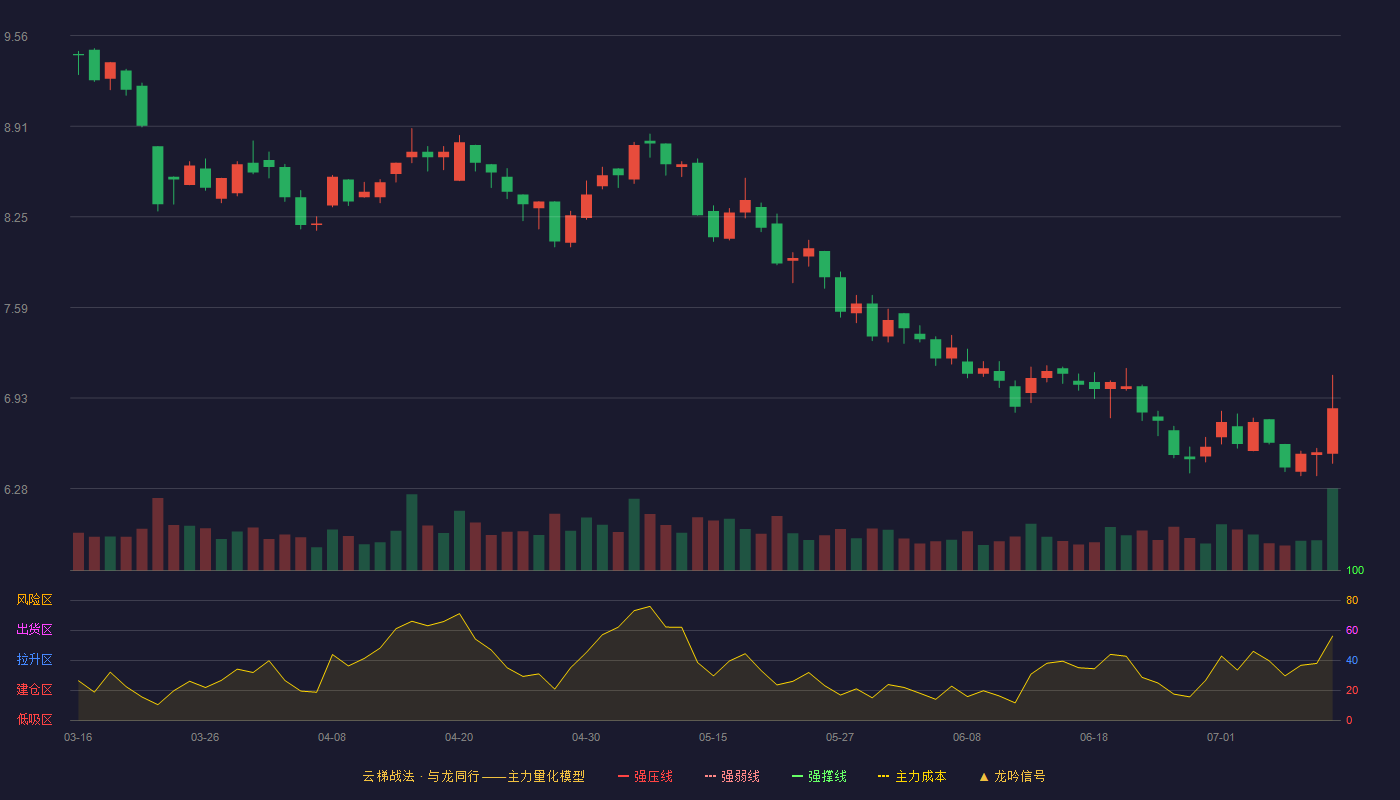Click the 04-20 date axis label

pos(459,737)
